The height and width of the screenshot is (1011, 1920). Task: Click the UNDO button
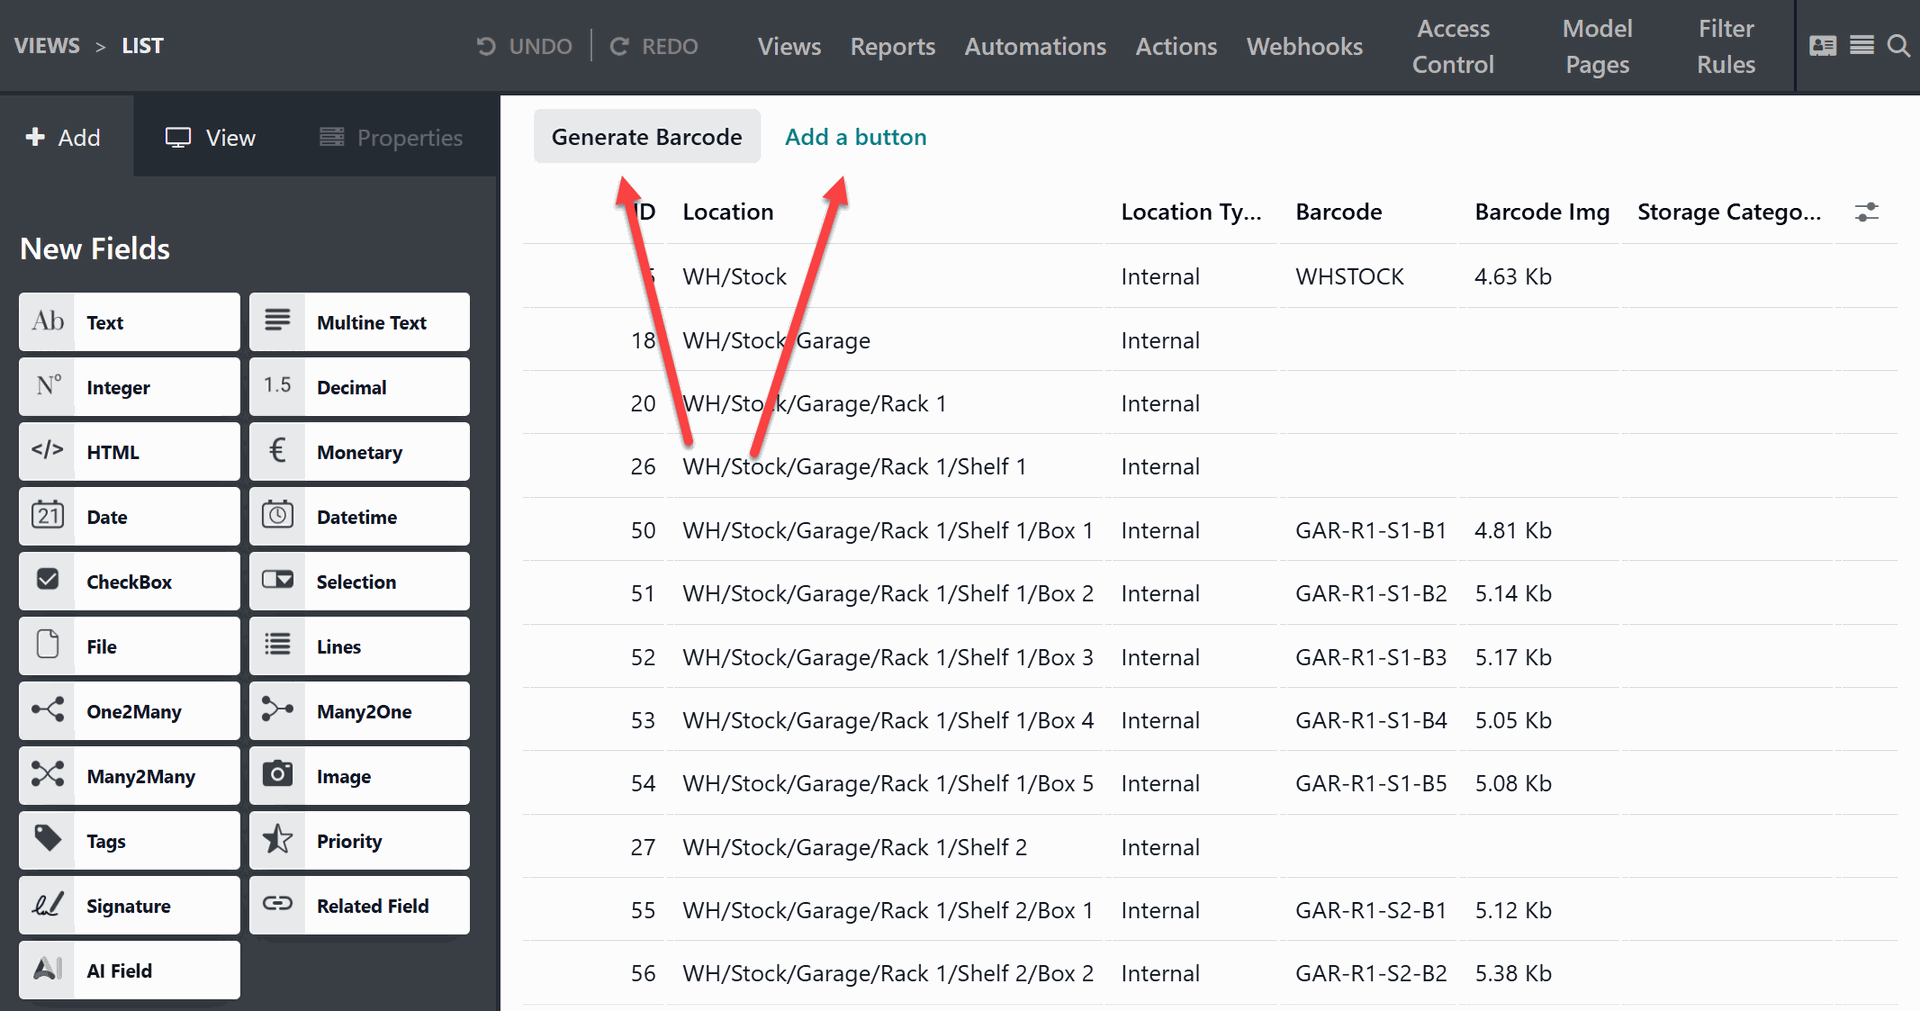point(525,47)
